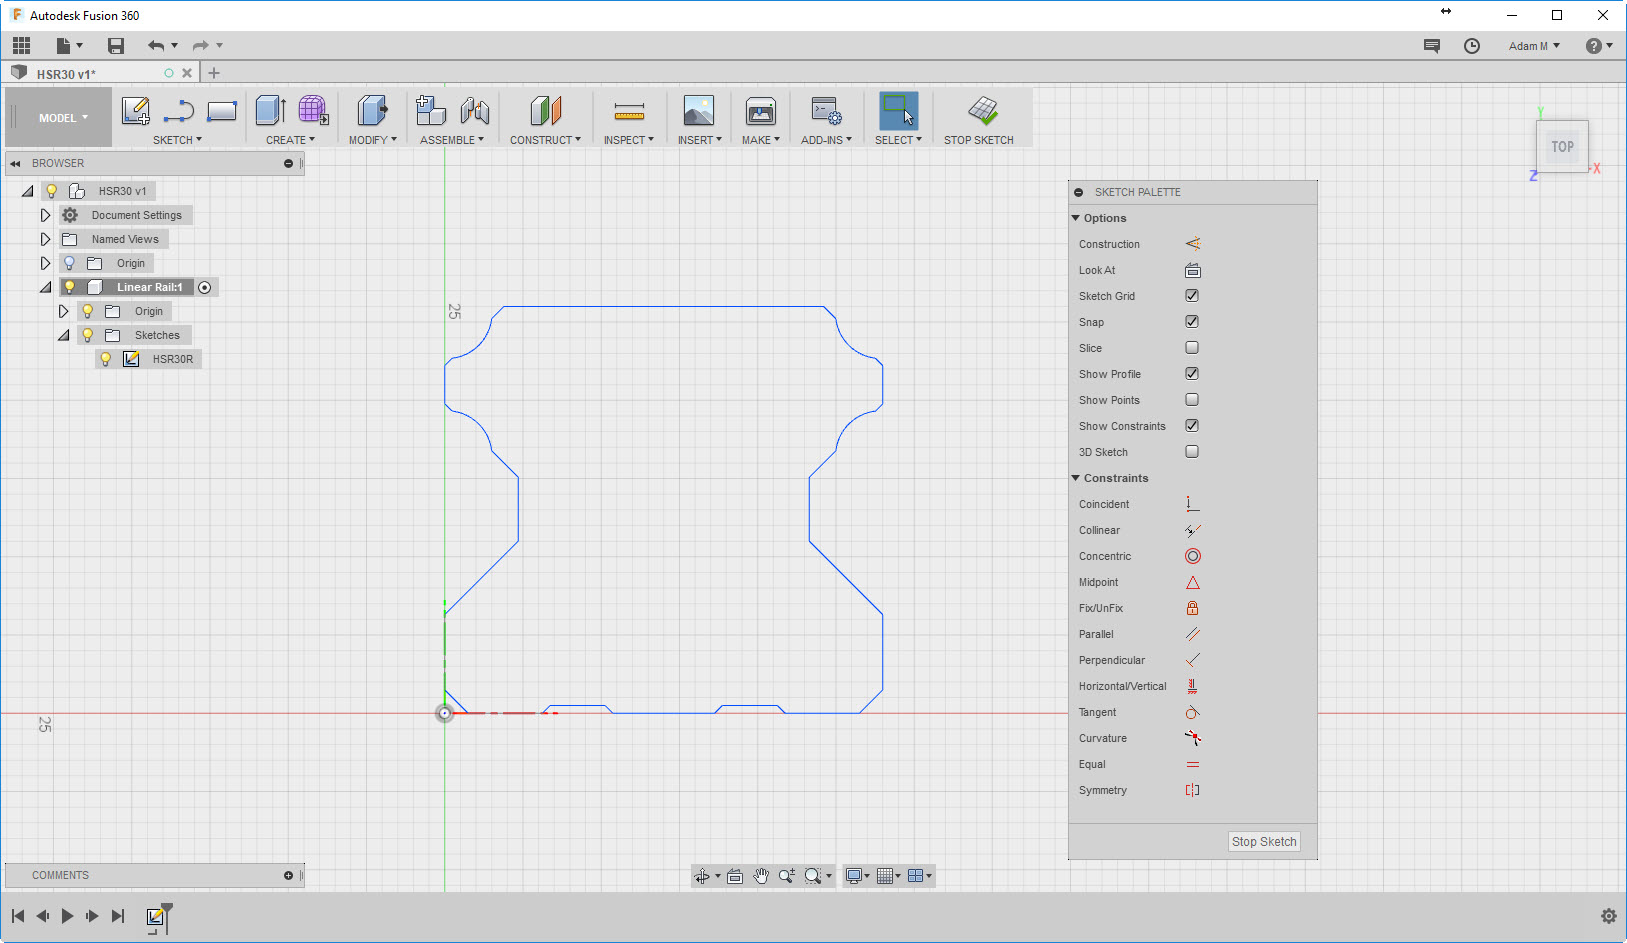Image resolution: width=1627 pixels, height=943 pixels.
Task: Apply the Coincident constraint icon
Action: [x=1192, y=504]
